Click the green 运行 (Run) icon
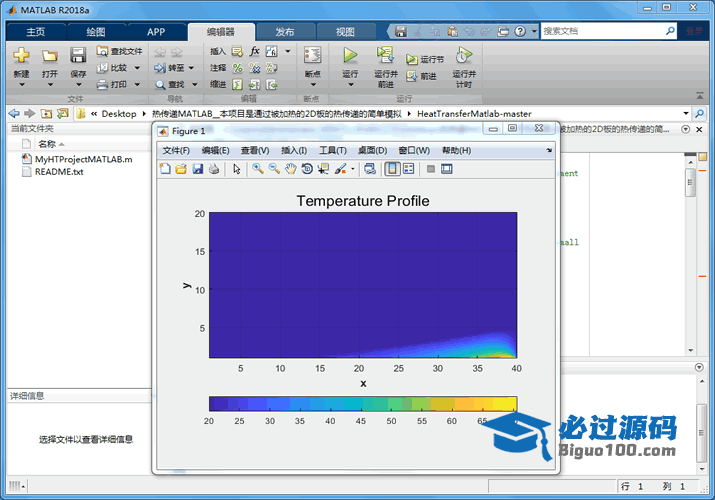 click(350, 56)
